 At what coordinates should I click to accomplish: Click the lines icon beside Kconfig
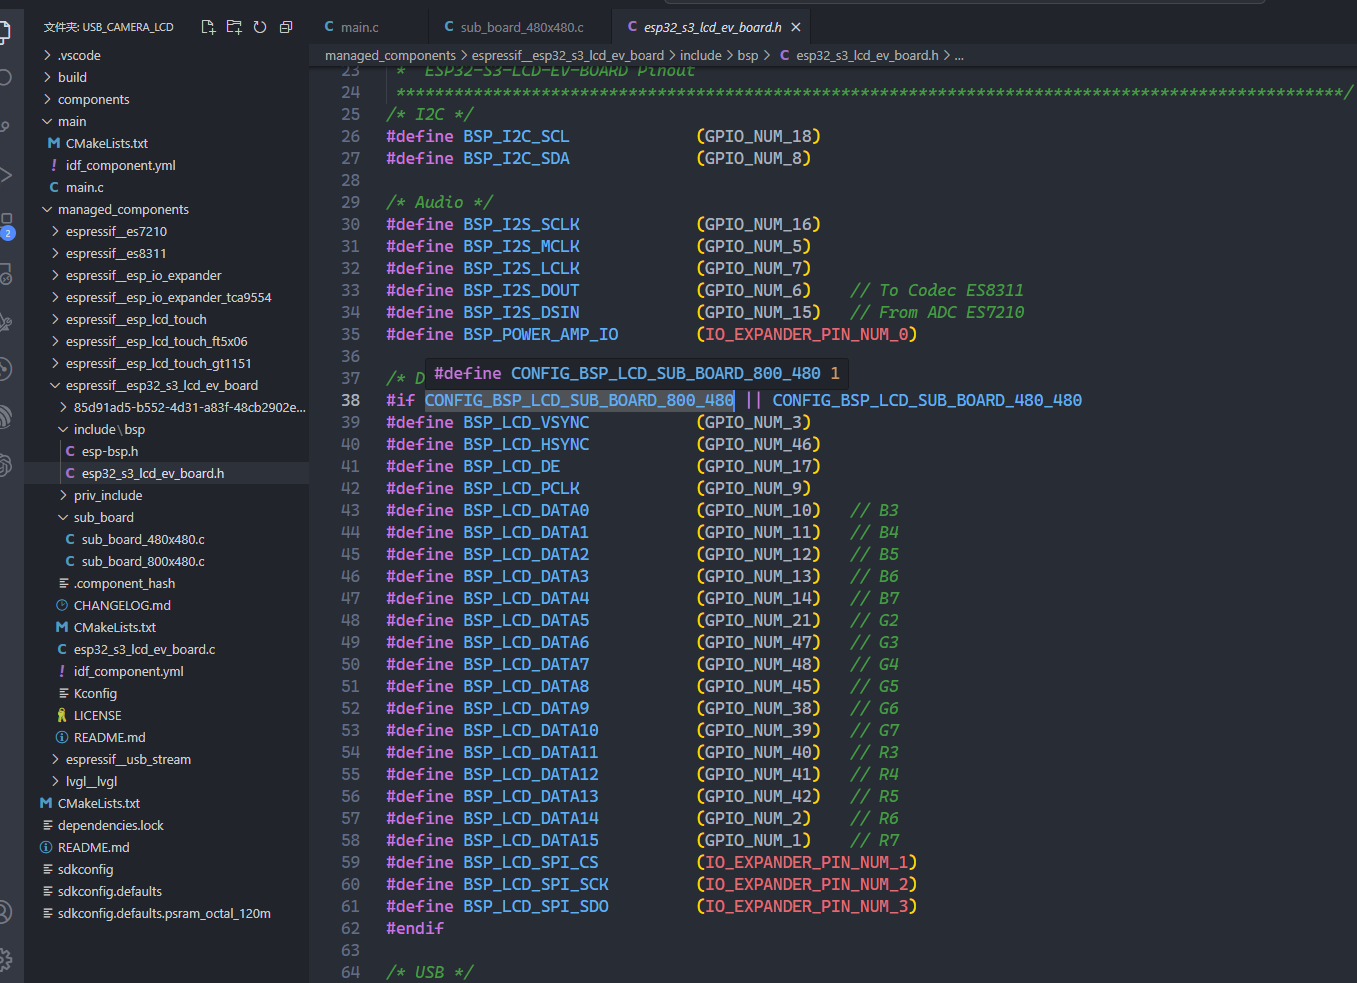tap(64, 693)
